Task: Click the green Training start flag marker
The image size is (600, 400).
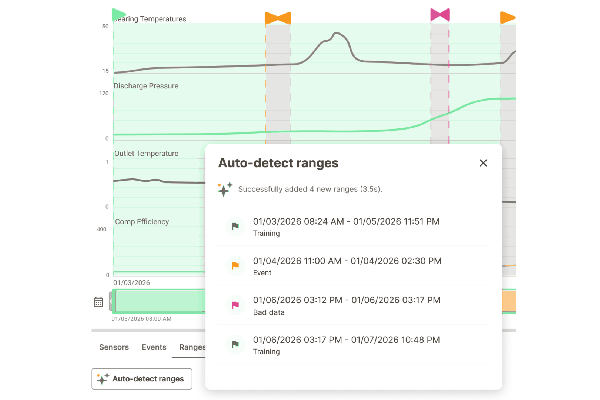Action: (x=119, y=15)
